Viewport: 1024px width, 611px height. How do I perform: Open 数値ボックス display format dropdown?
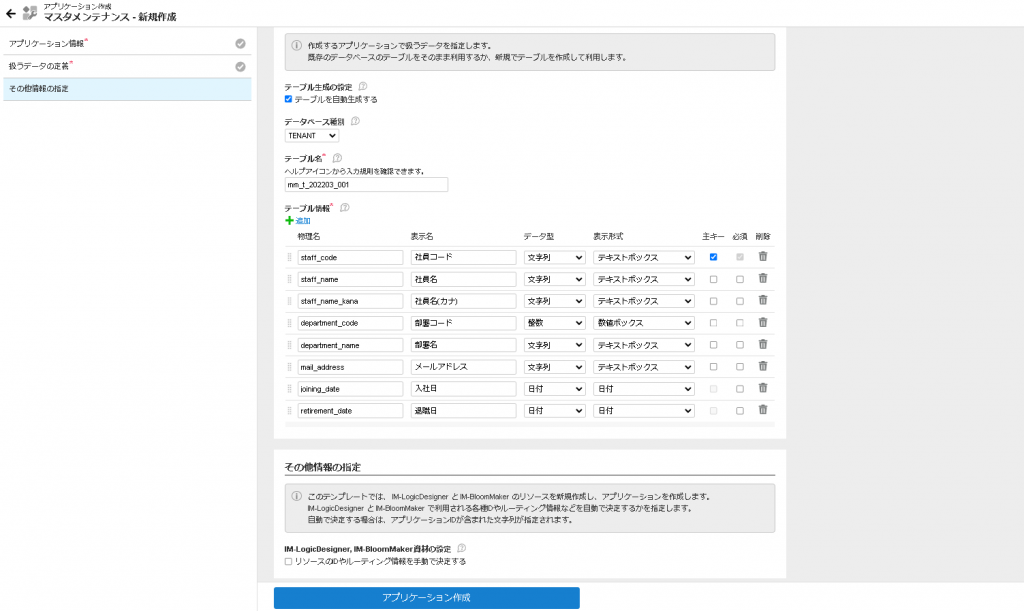(x=643, y=323)
